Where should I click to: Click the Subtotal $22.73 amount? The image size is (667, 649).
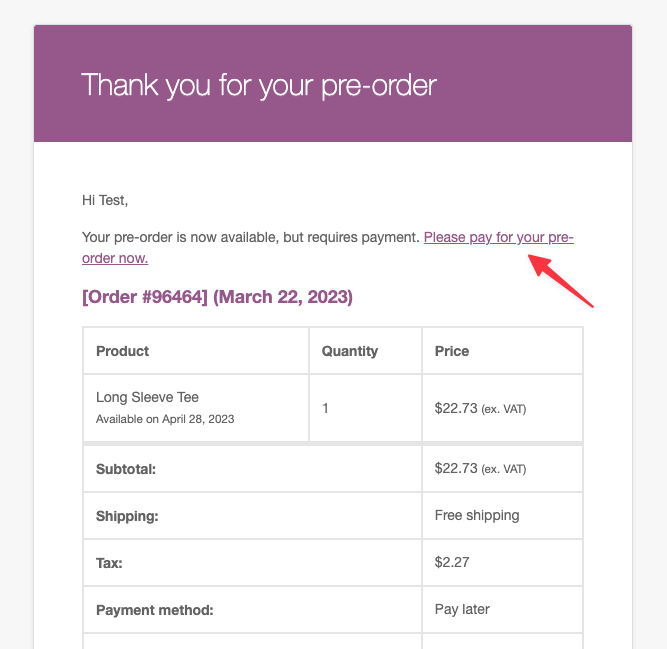tap(456, 468)
